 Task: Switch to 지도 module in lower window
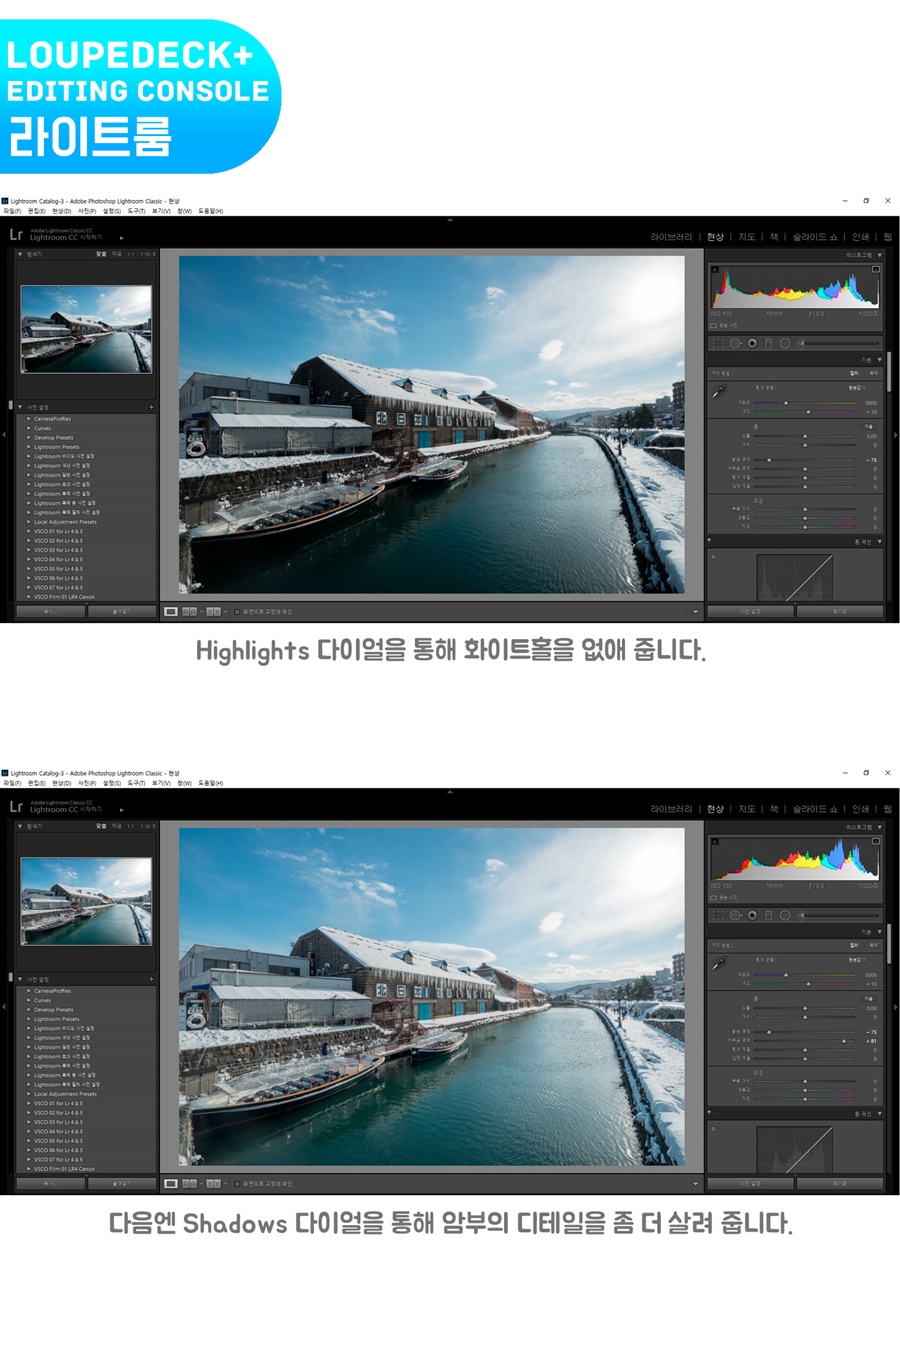[x=747, y=809]
